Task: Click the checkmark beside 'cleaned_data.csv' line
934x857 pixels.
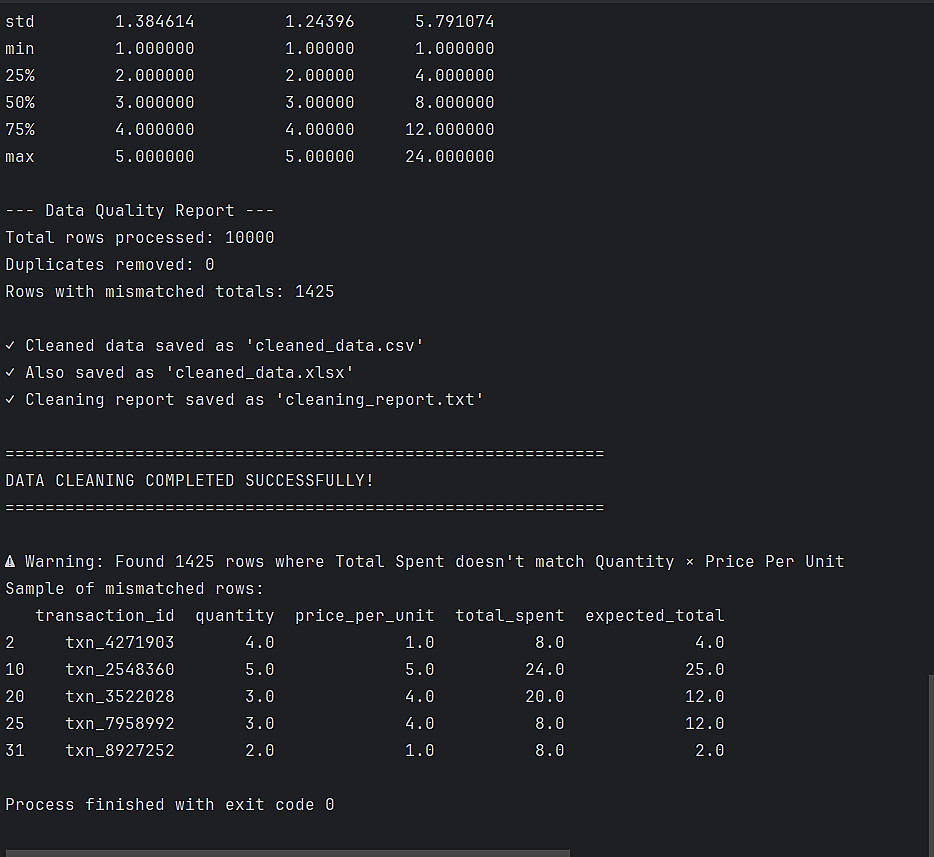Action: [10, 345]
